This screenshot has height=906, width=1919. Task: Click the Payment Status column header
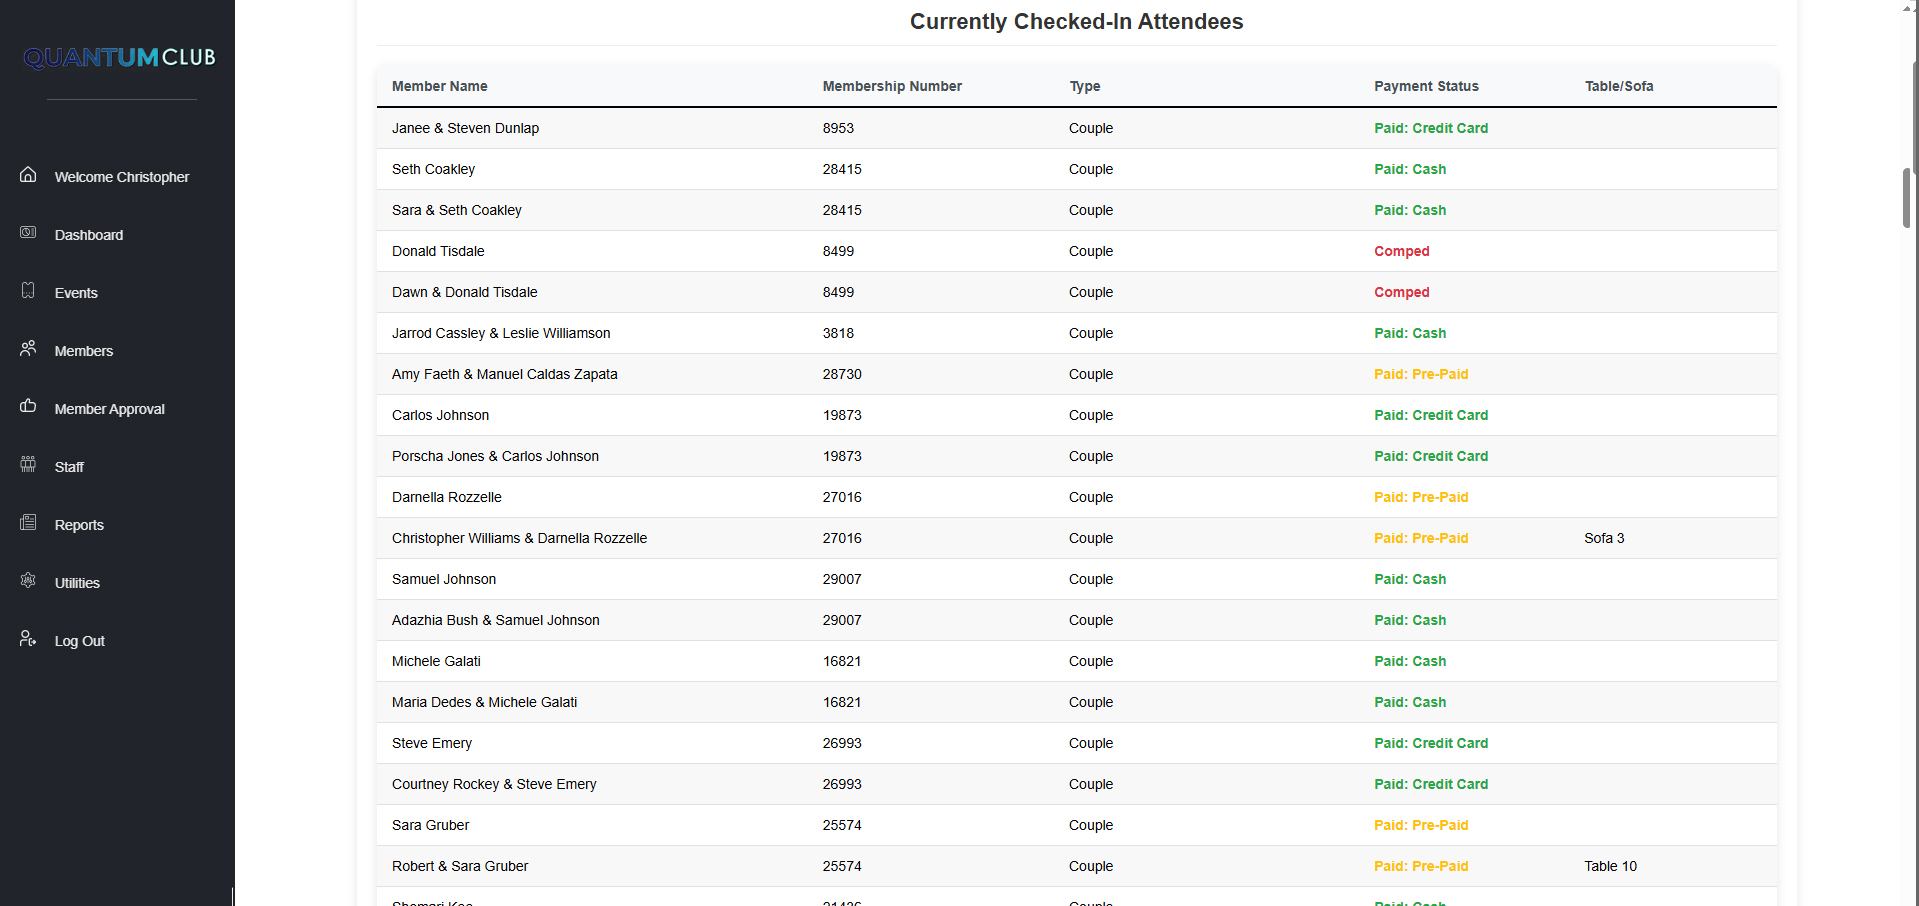coord(1426,86)
